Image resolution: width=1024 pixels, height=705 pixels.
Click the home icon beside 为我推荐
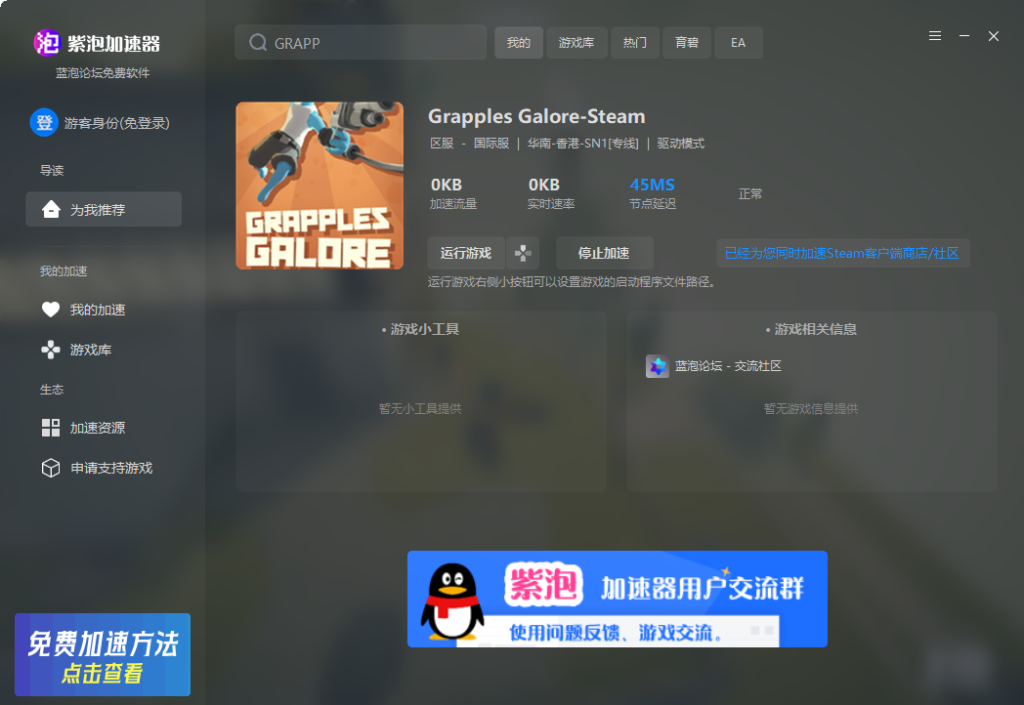pyautogui.click(x=51, y=209)
